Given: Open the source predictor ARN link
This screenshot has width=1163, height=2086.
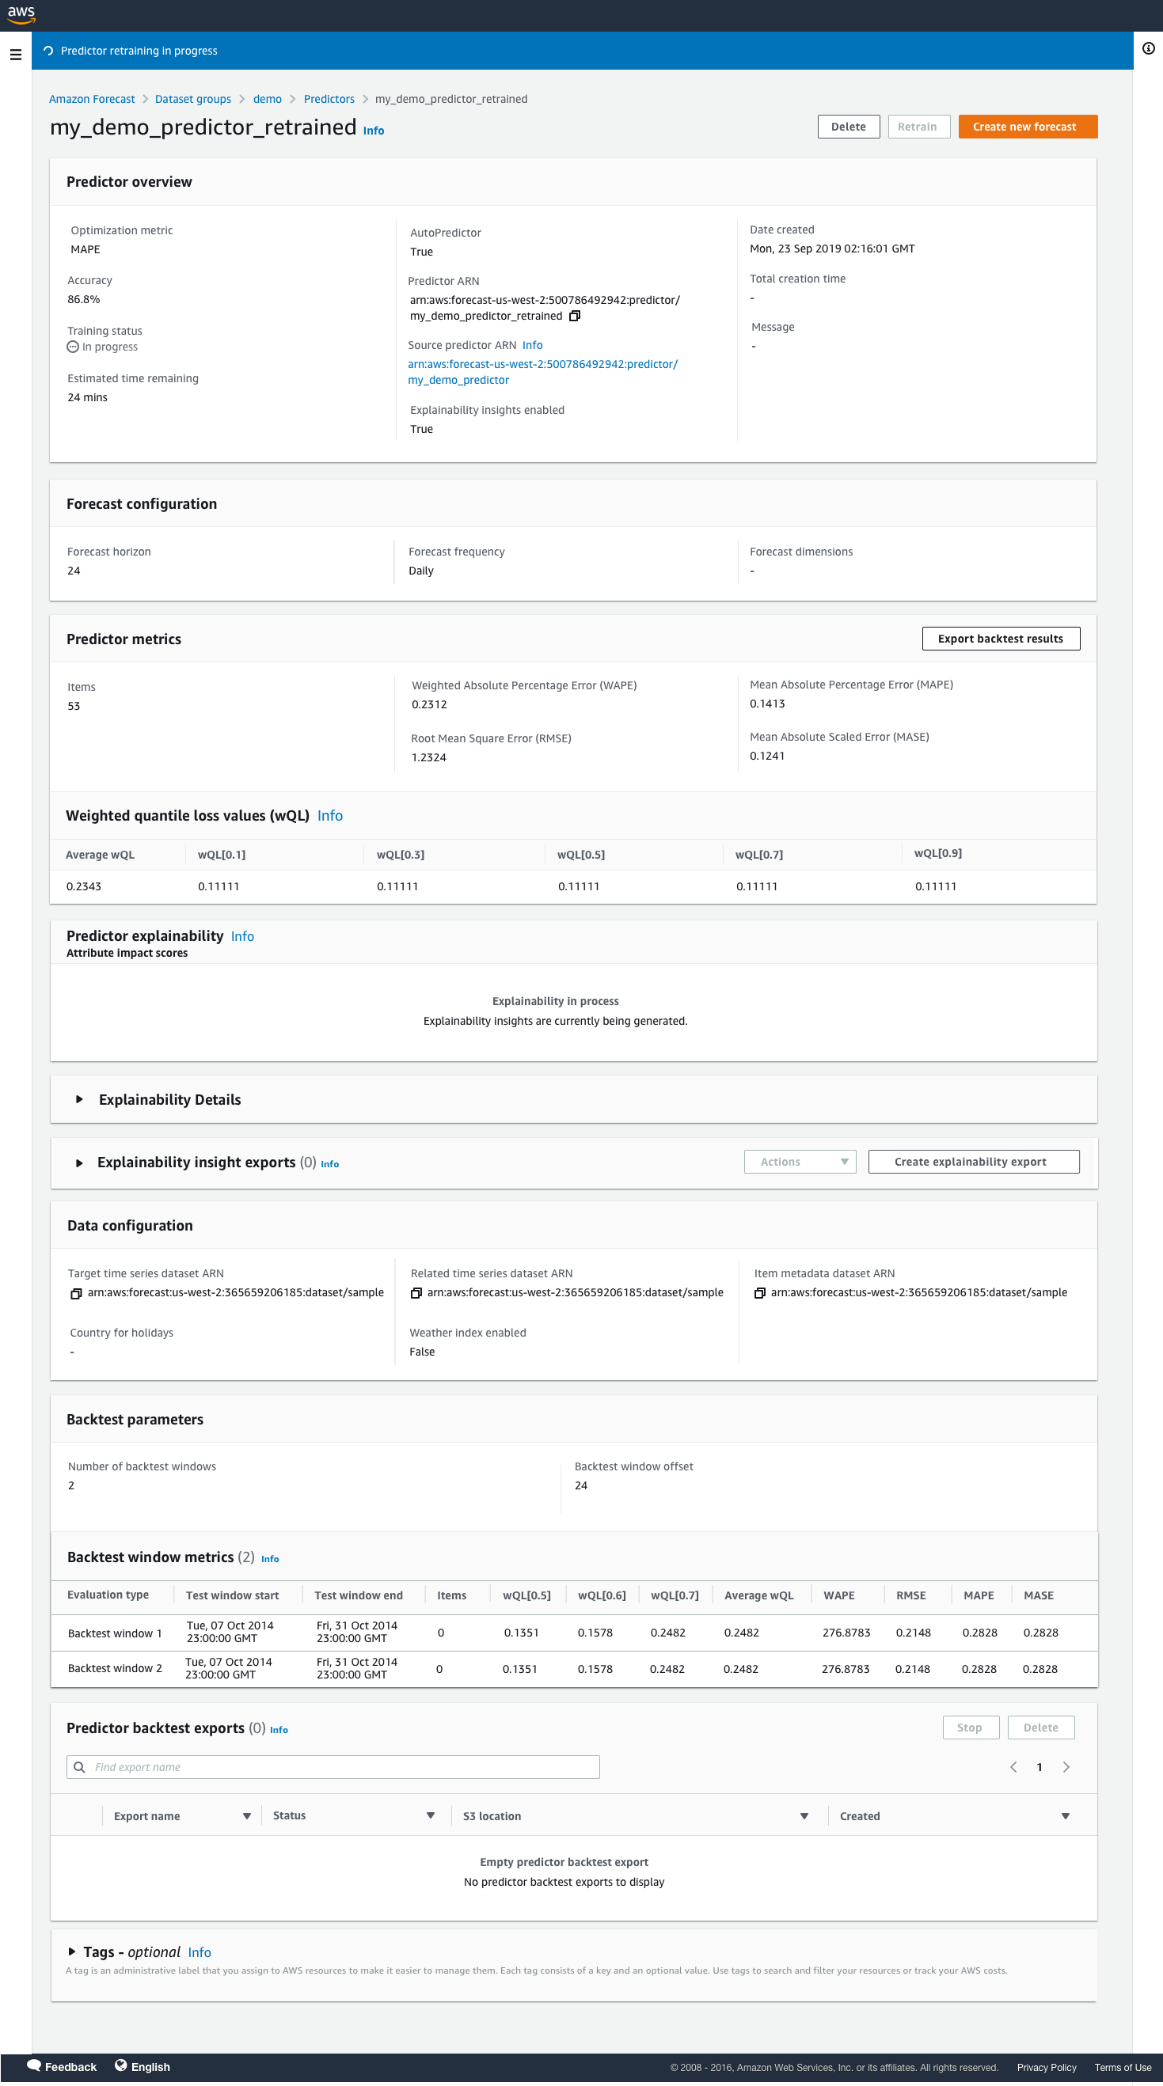Looking at the screenshot, I should click(543, 372).
